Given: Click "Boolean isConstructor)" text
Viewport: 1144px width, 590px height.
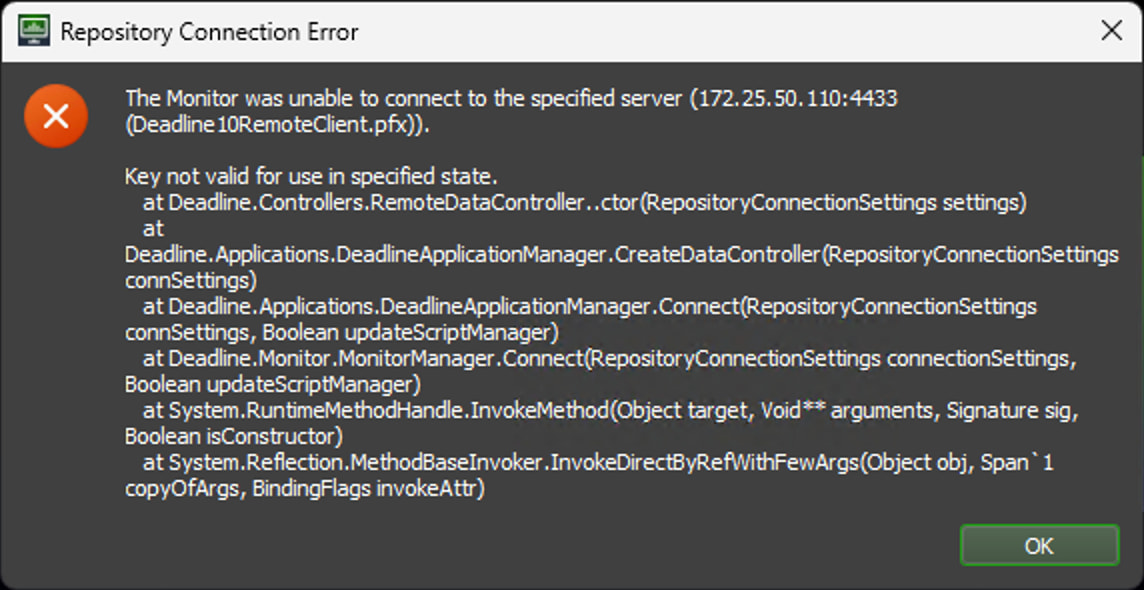Looking at the screenshot, I should (x=234, y=437).
